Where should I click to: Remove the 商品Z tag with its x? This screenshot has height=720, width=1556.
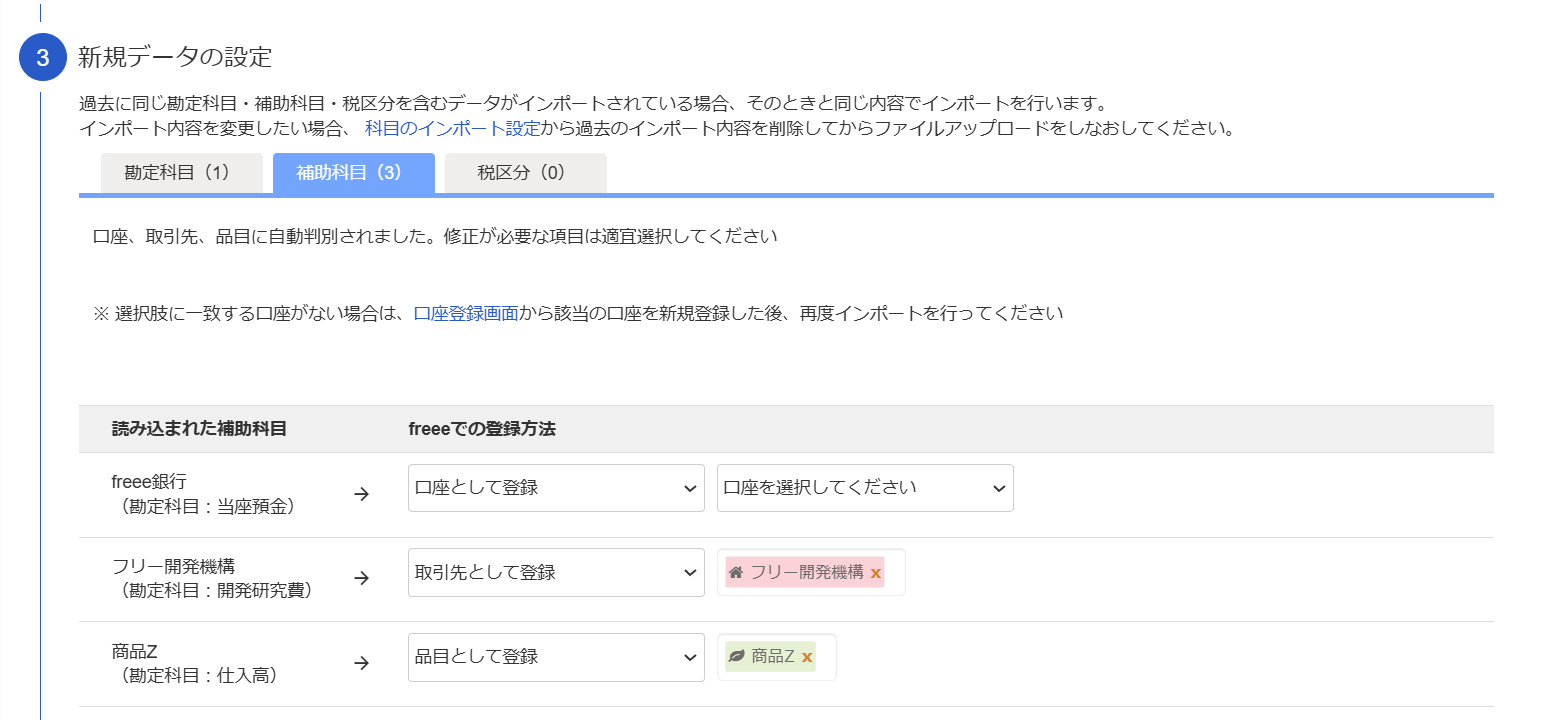(x=807, y=657)
